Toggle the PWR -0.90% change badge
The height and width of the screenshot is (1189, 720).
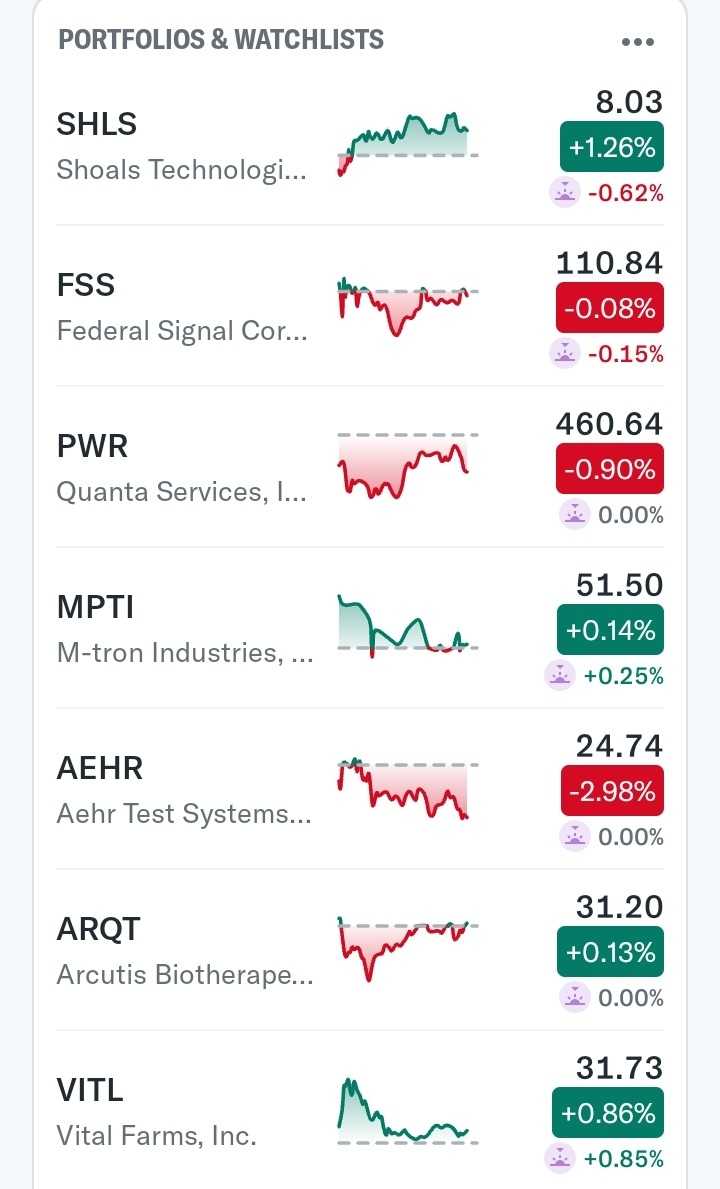coord(611,469)
